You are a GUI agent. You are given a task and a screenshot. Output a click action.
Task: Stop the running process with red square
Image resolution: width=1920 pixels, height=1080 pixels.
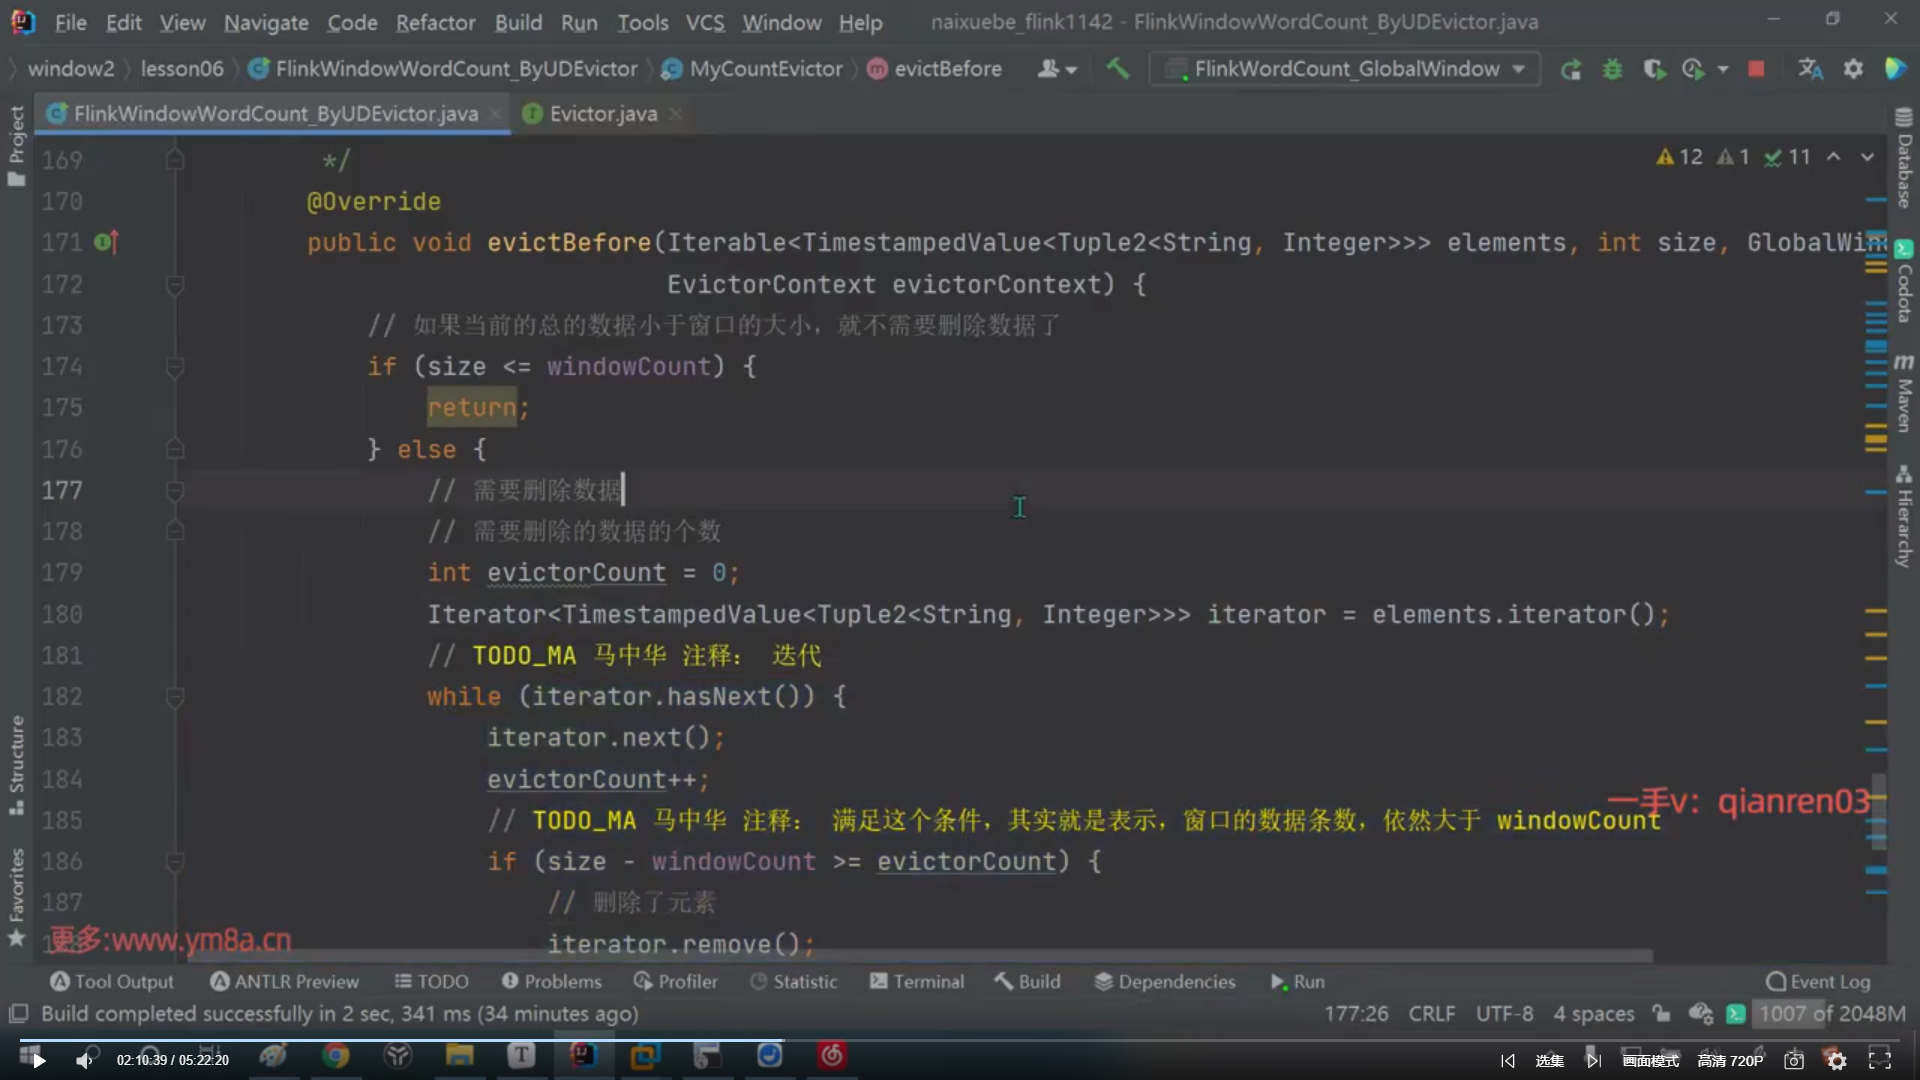[x=1756, y=69]
